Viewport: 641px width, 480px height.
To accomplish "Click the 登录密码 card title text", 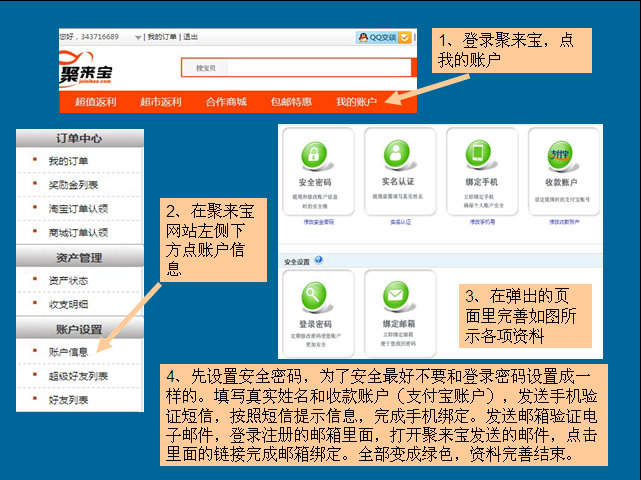I will click(315, 324).
